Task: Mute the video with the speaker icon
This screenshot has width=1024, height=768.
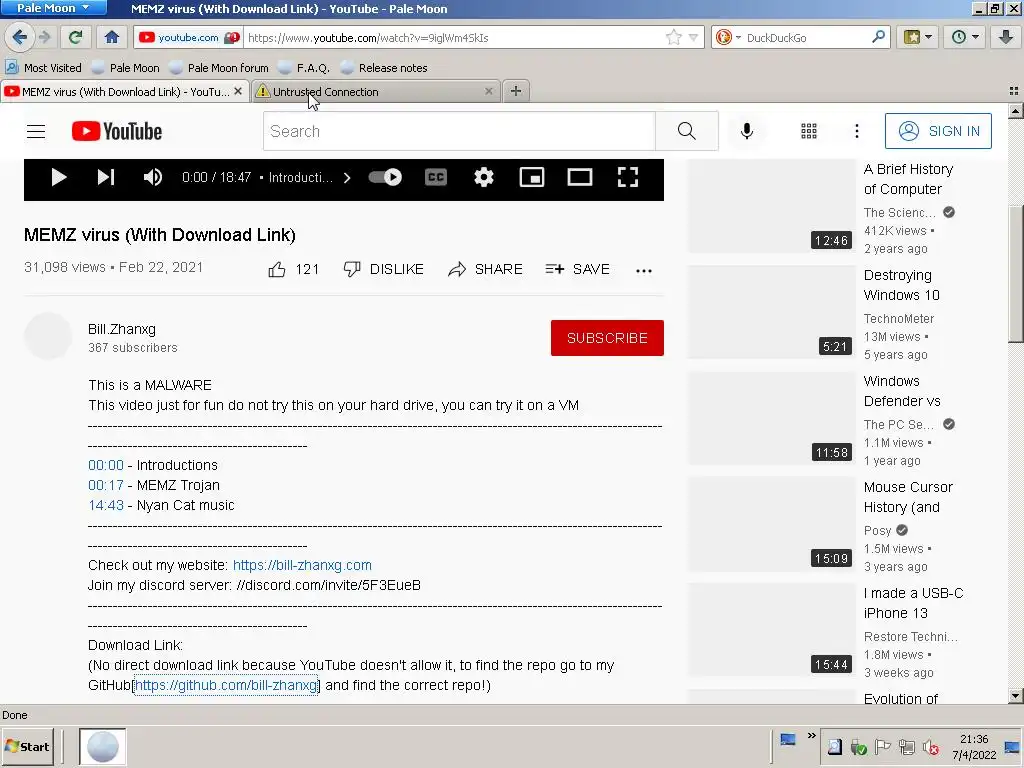Action: [x=153, y=177]
